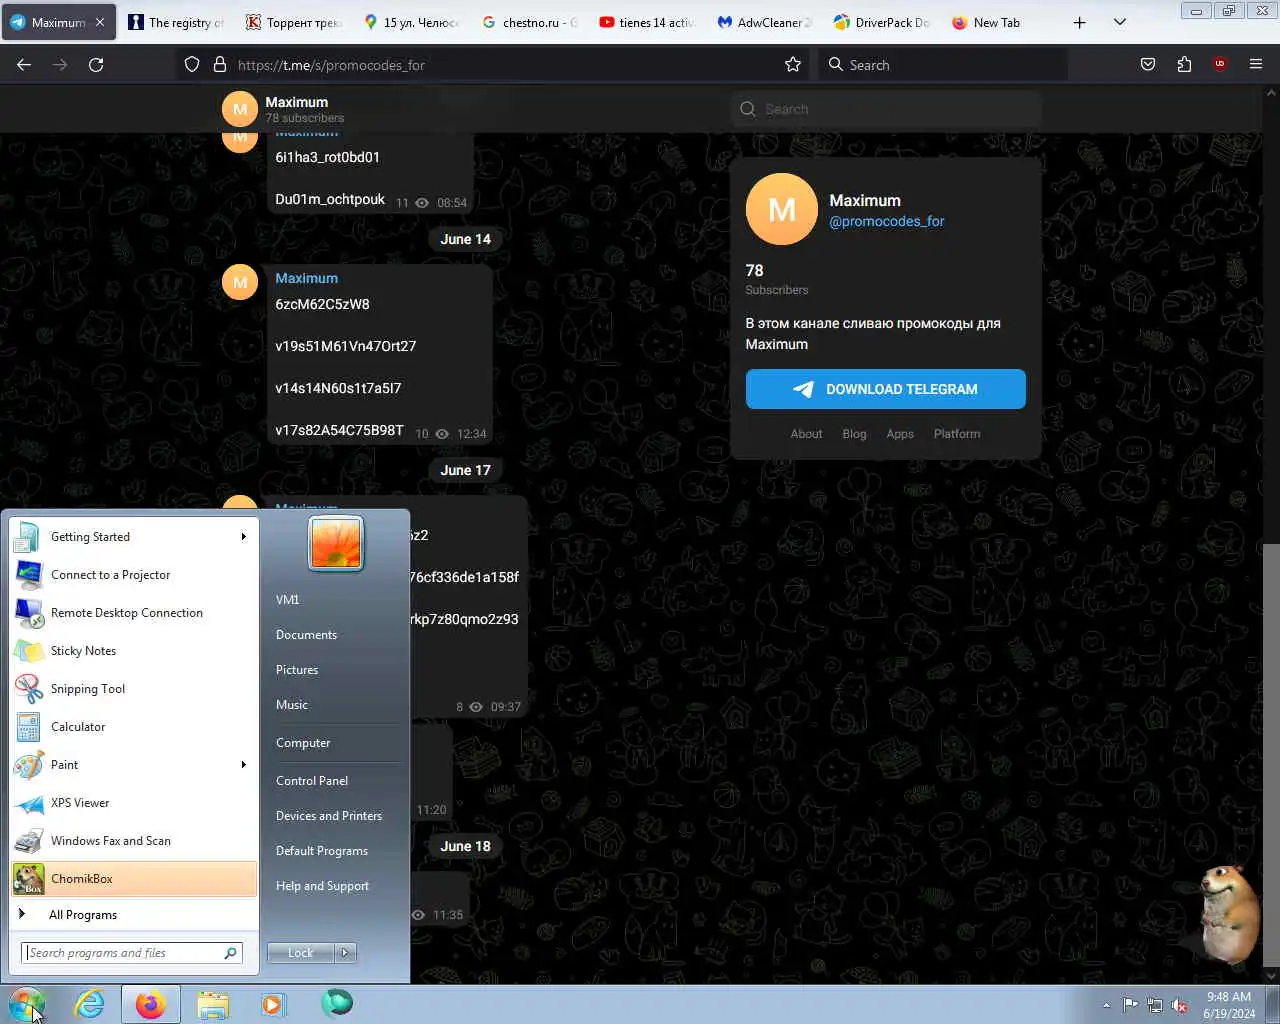Click the Telegram channel Search field
This screenshot has height=1024, width=1280.
[885, 109]
